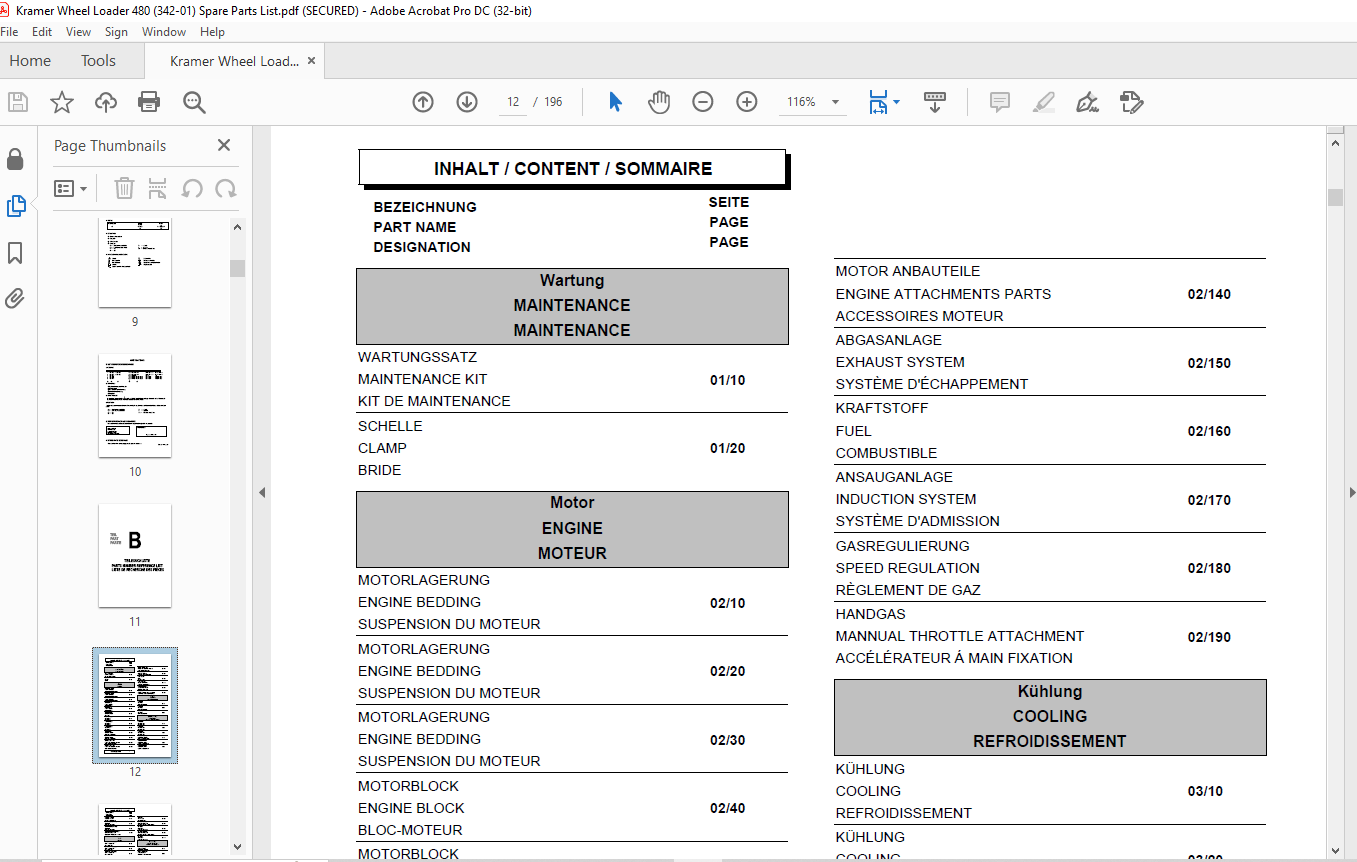Open the Help menu

click(212, 32)
